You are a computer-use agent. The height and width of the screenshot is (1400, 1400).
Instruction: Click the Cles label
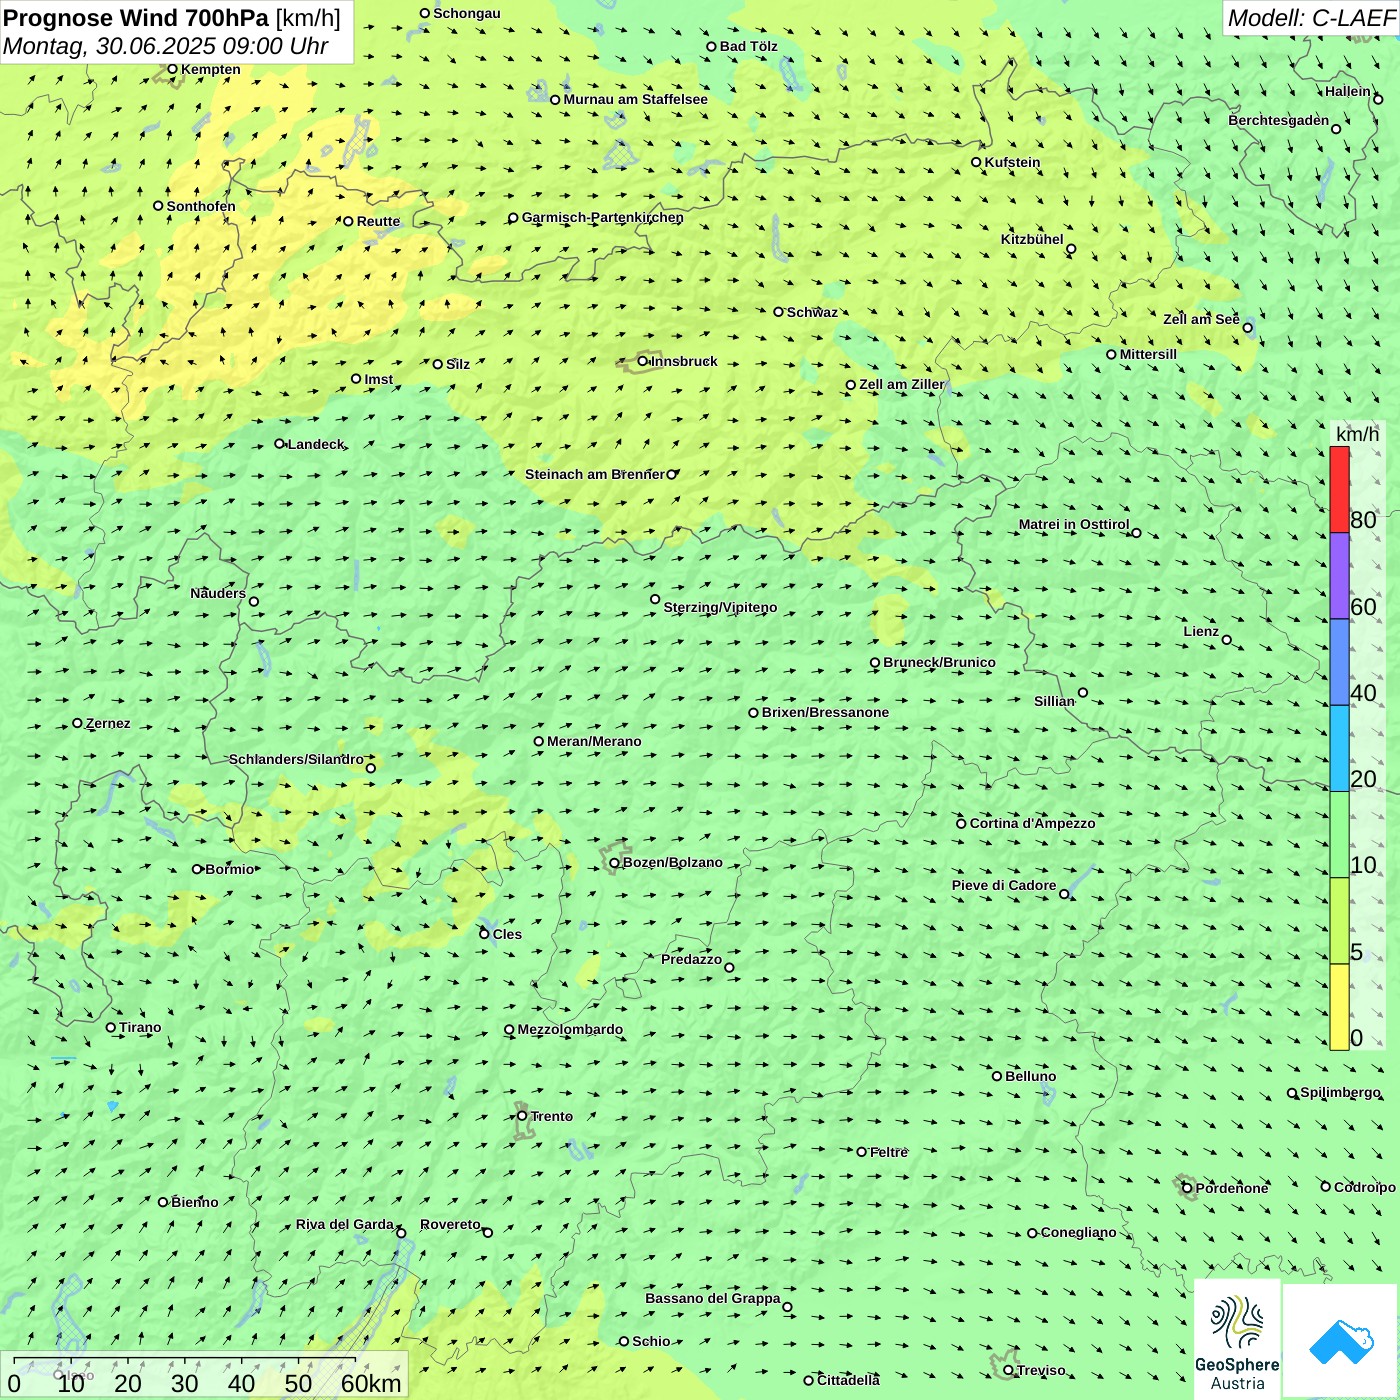pos(507,934)
